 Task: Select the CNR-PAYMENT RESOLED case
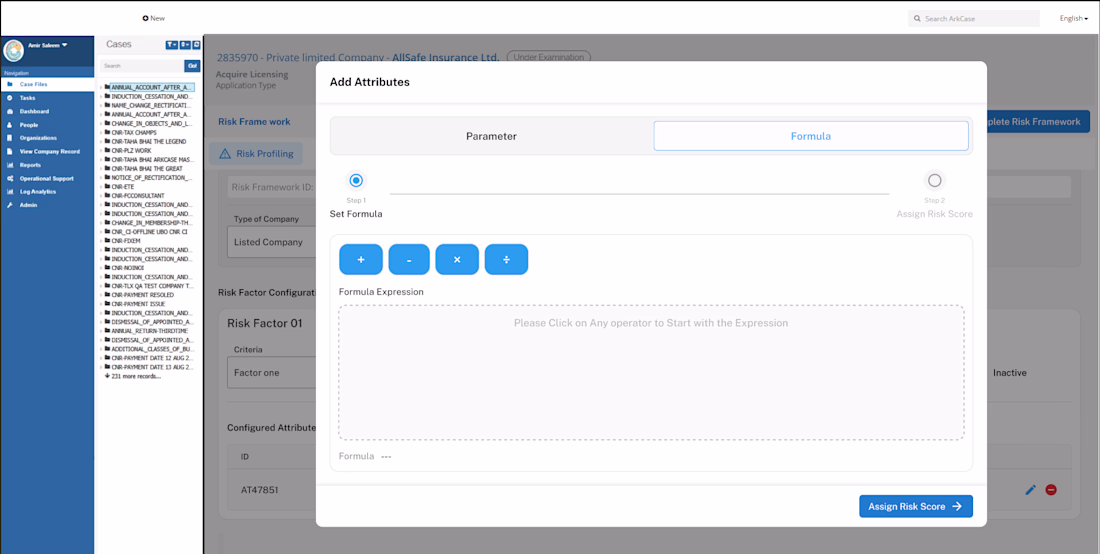click(142, 295)
